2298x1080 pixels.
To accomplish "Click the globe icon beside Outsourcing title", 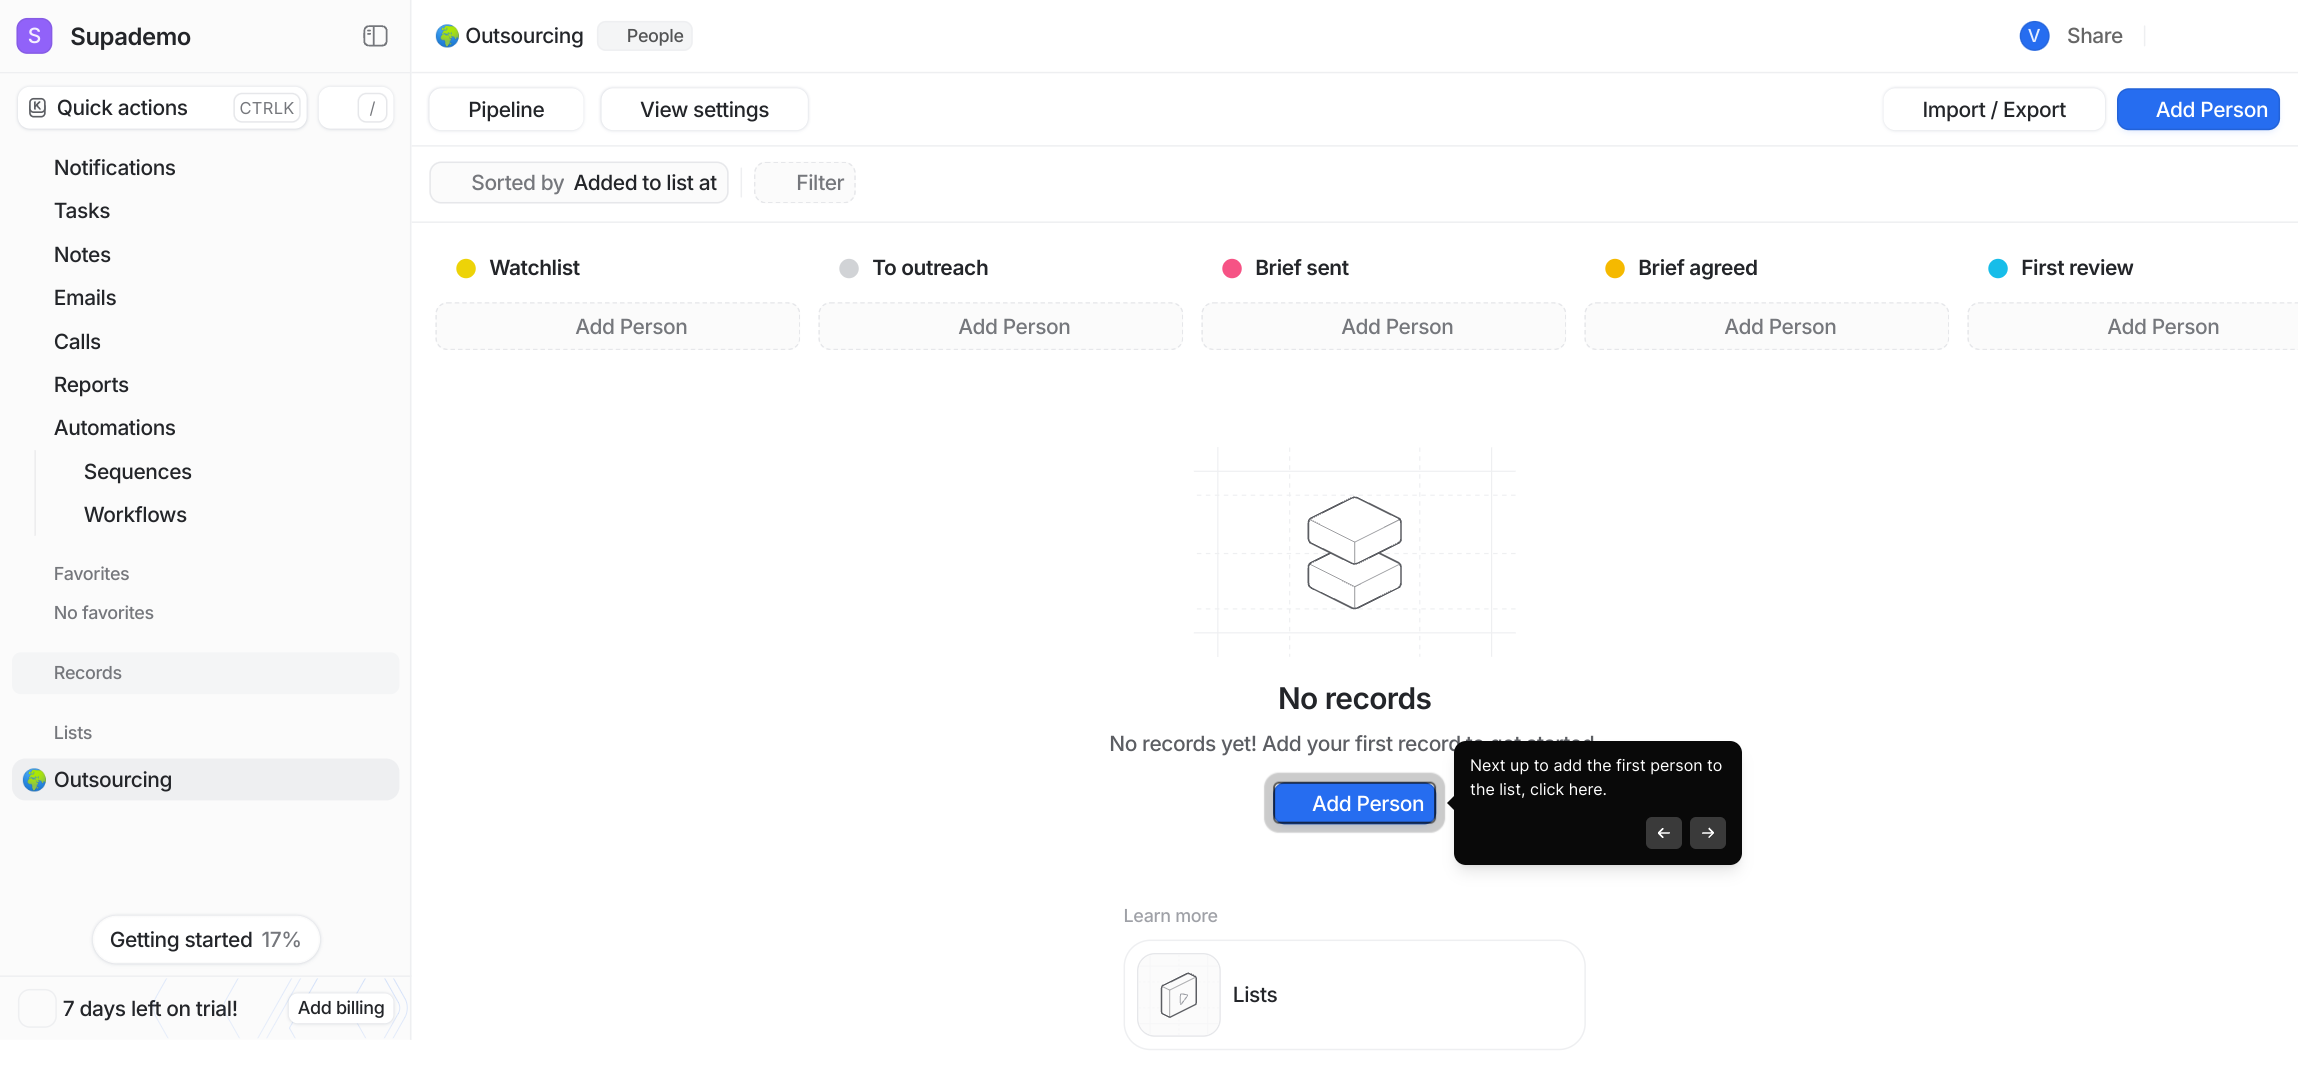I will tap(447, 36).
